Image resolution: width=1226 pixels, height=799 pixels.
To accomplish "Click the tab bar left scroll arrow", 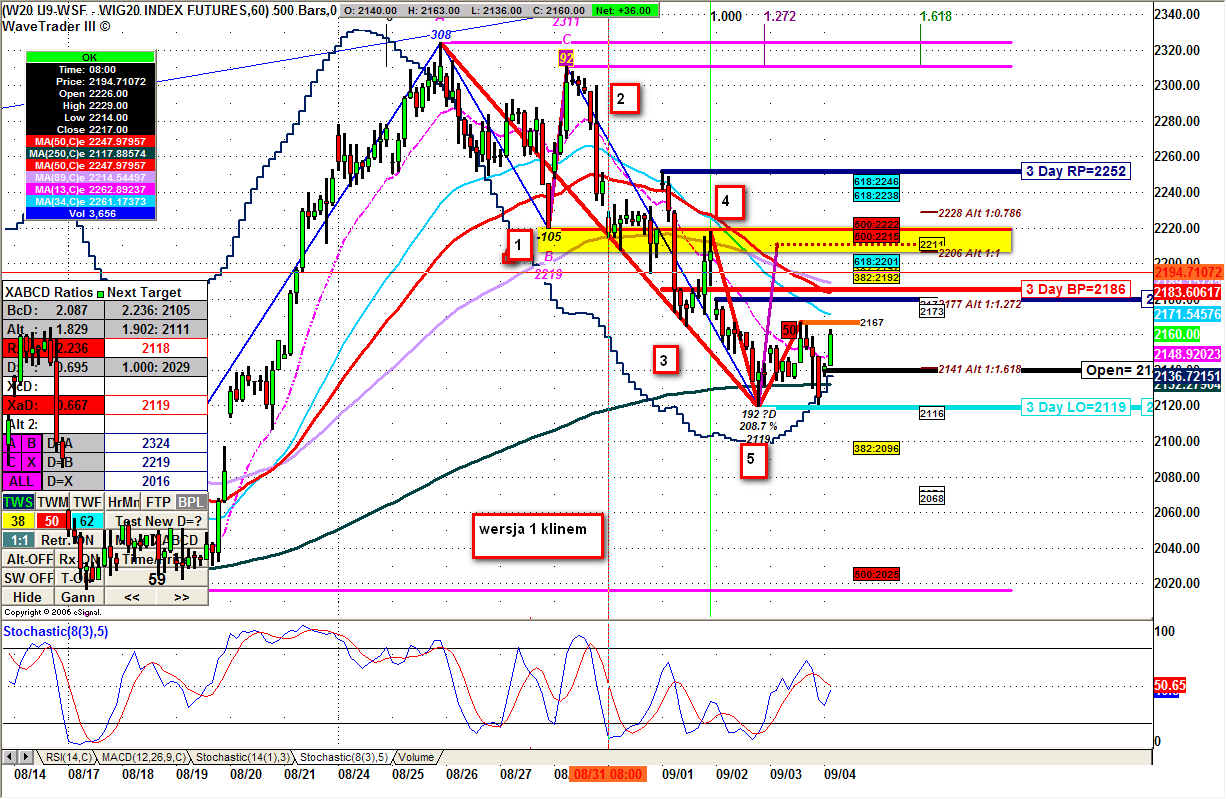I will (9, 757).
